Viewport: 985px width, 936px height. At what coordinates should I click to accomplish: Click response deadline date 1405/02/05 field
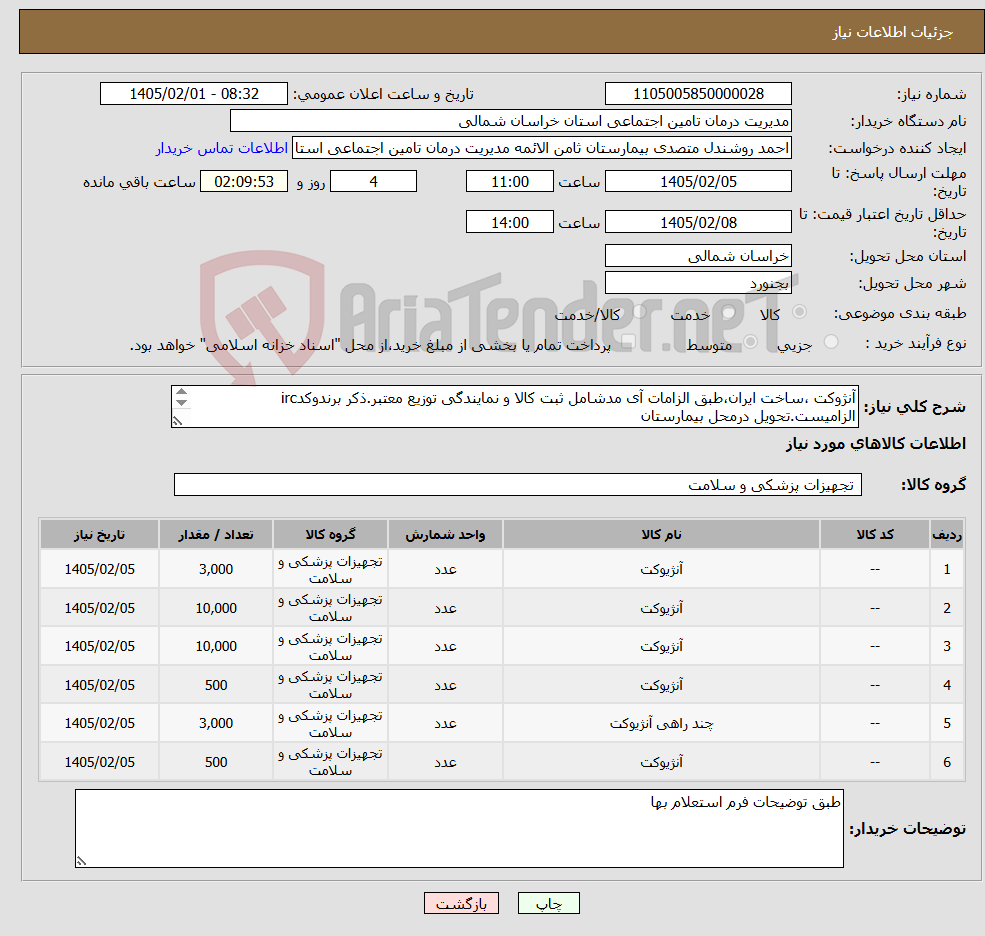698,182
